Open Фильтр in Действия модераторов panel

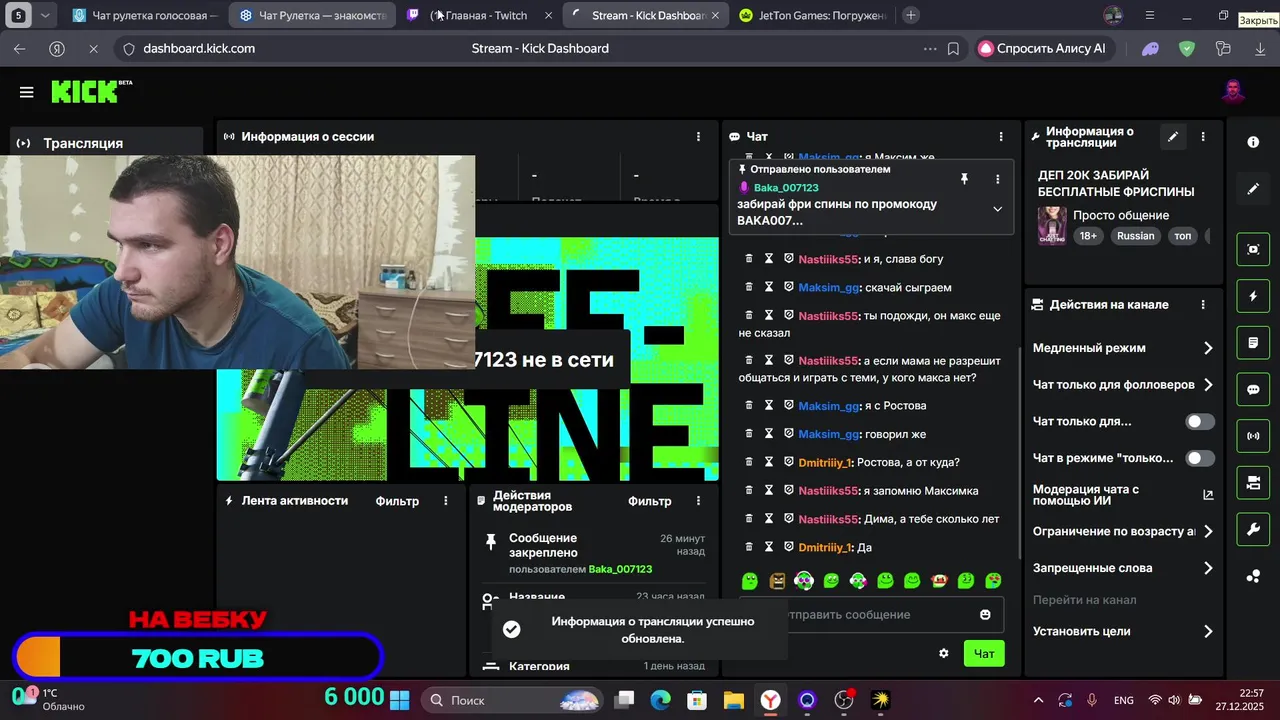(x=650, y=501)
